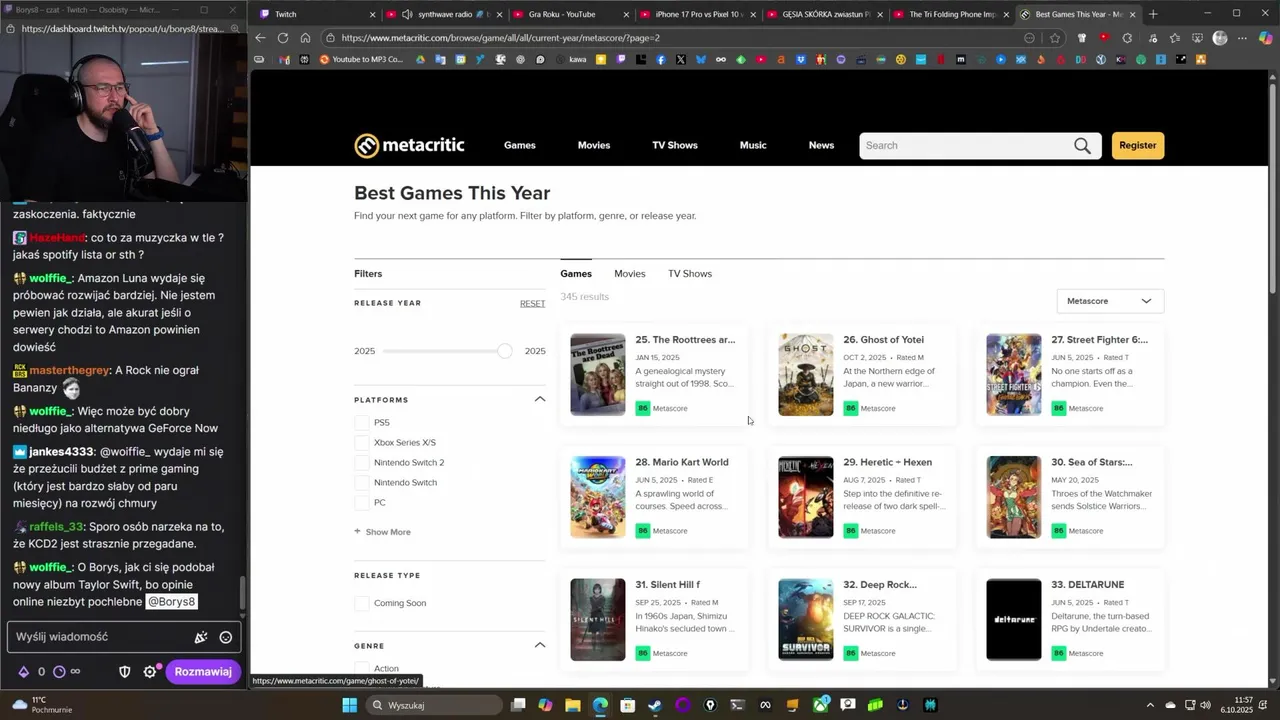Click the Metacritic logo
Screen dimensions: 1280x720
[x=409, y=145]
